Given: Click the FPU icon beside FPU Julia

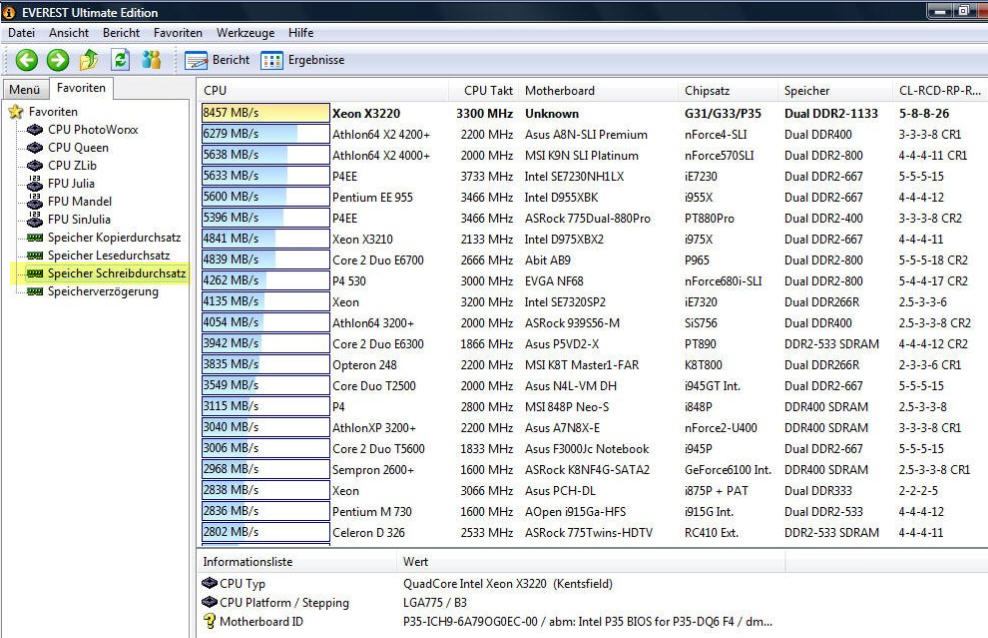Looking at the screenshot, I should click(x=35, y=183).
